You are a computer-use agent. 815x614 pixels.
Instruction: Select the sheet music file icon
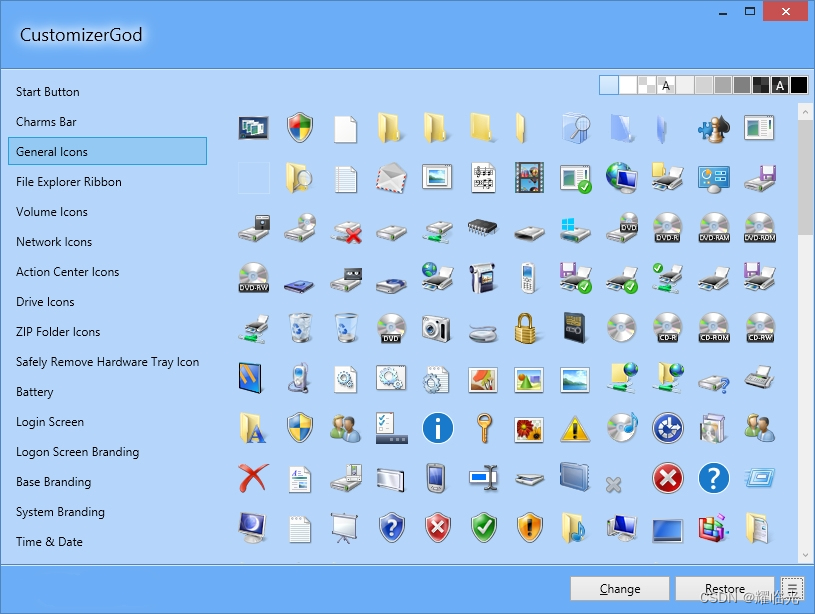pos(483,178)
